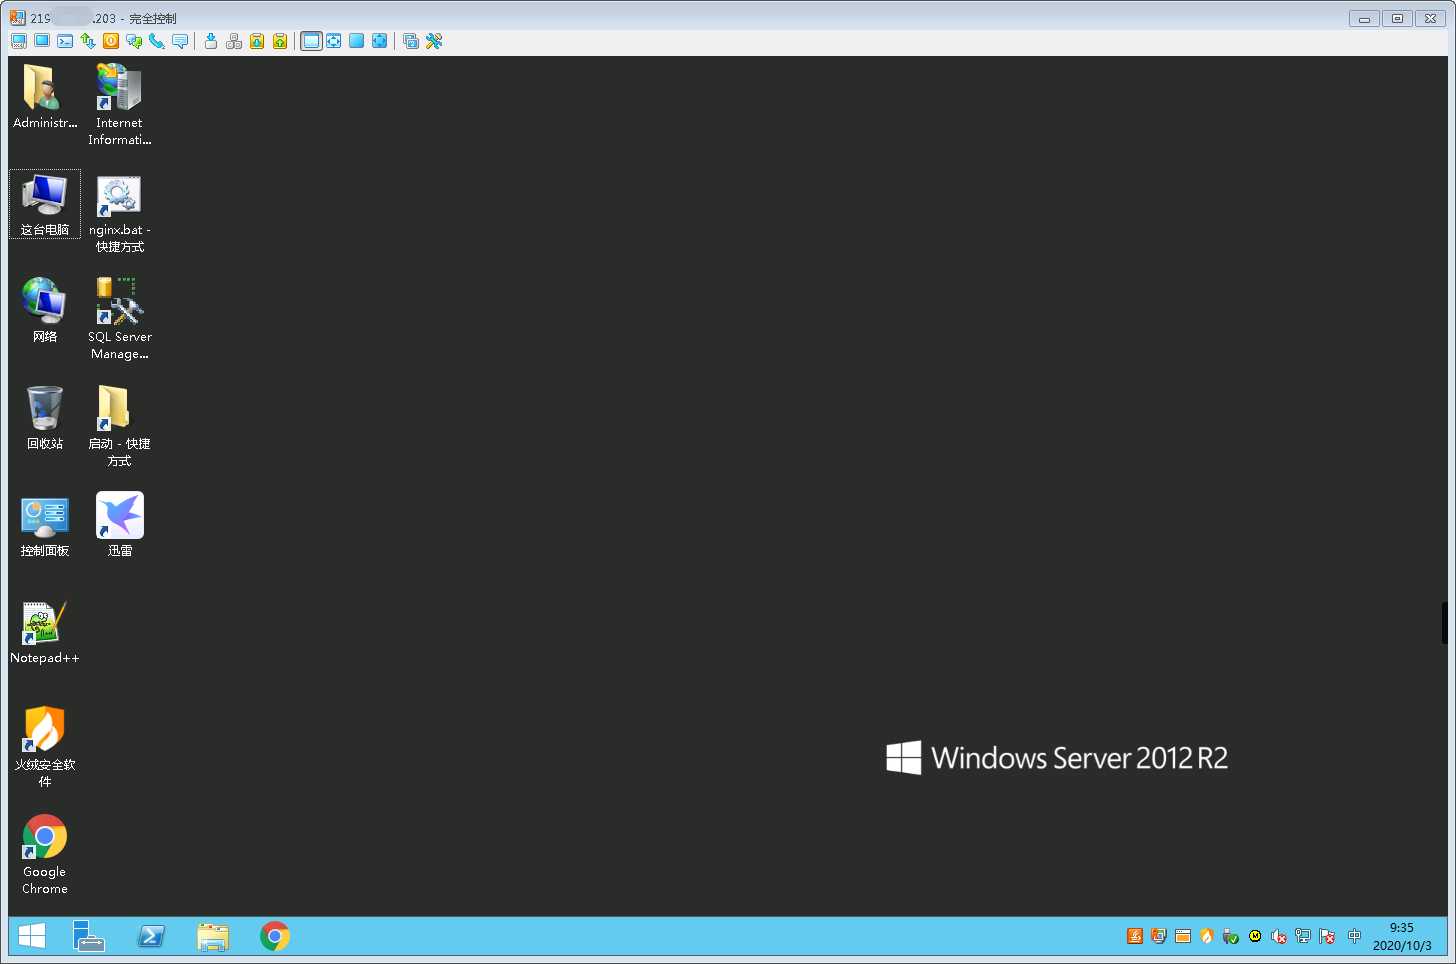
Task: Click the safely remove hardware tray icon
Action: 1231,936
